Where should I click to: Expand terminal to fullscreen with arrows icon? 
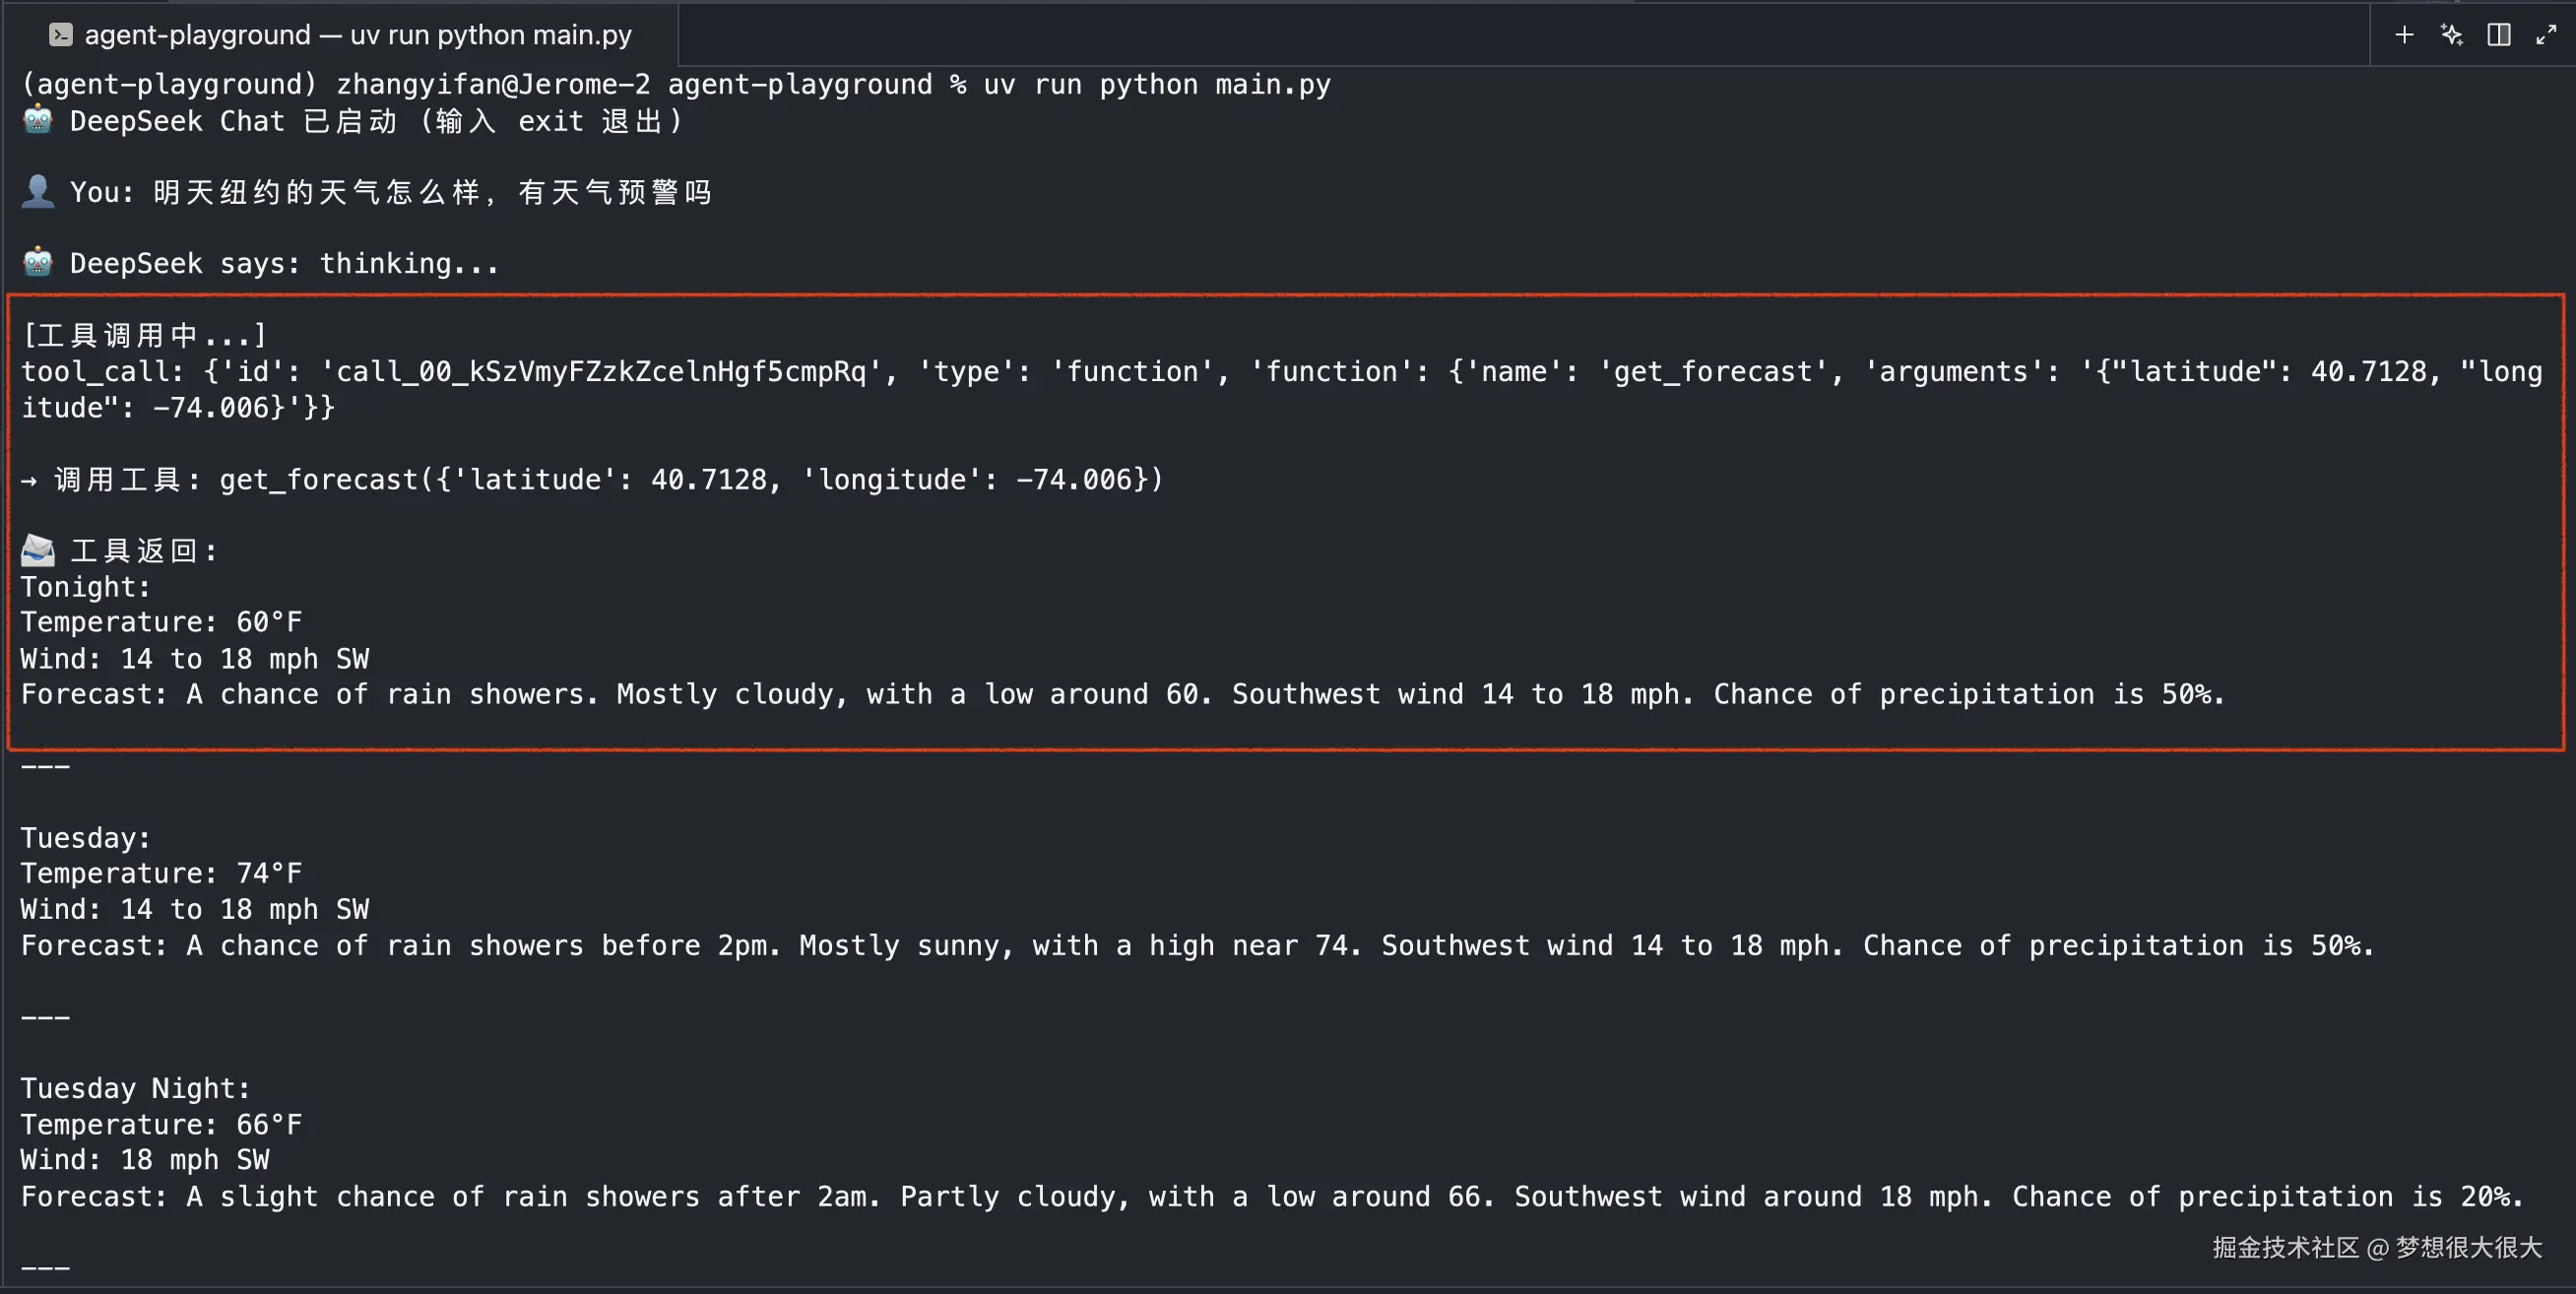(2546, 35)
